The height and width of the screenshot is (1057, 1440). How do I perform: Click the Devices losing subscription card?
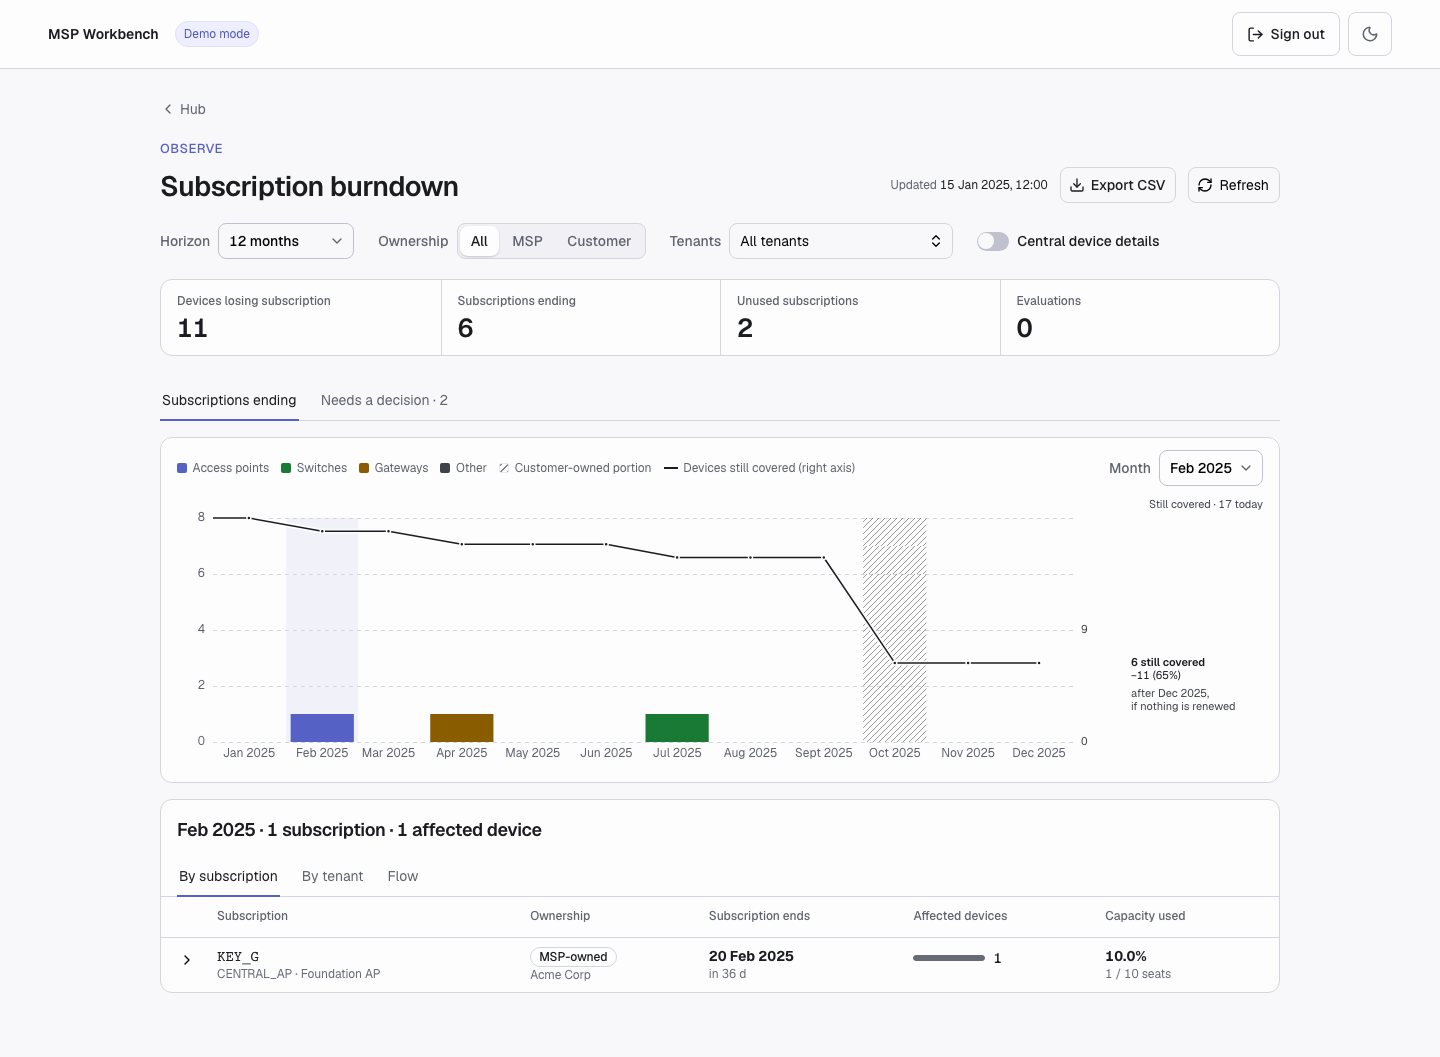click(301, 318)
